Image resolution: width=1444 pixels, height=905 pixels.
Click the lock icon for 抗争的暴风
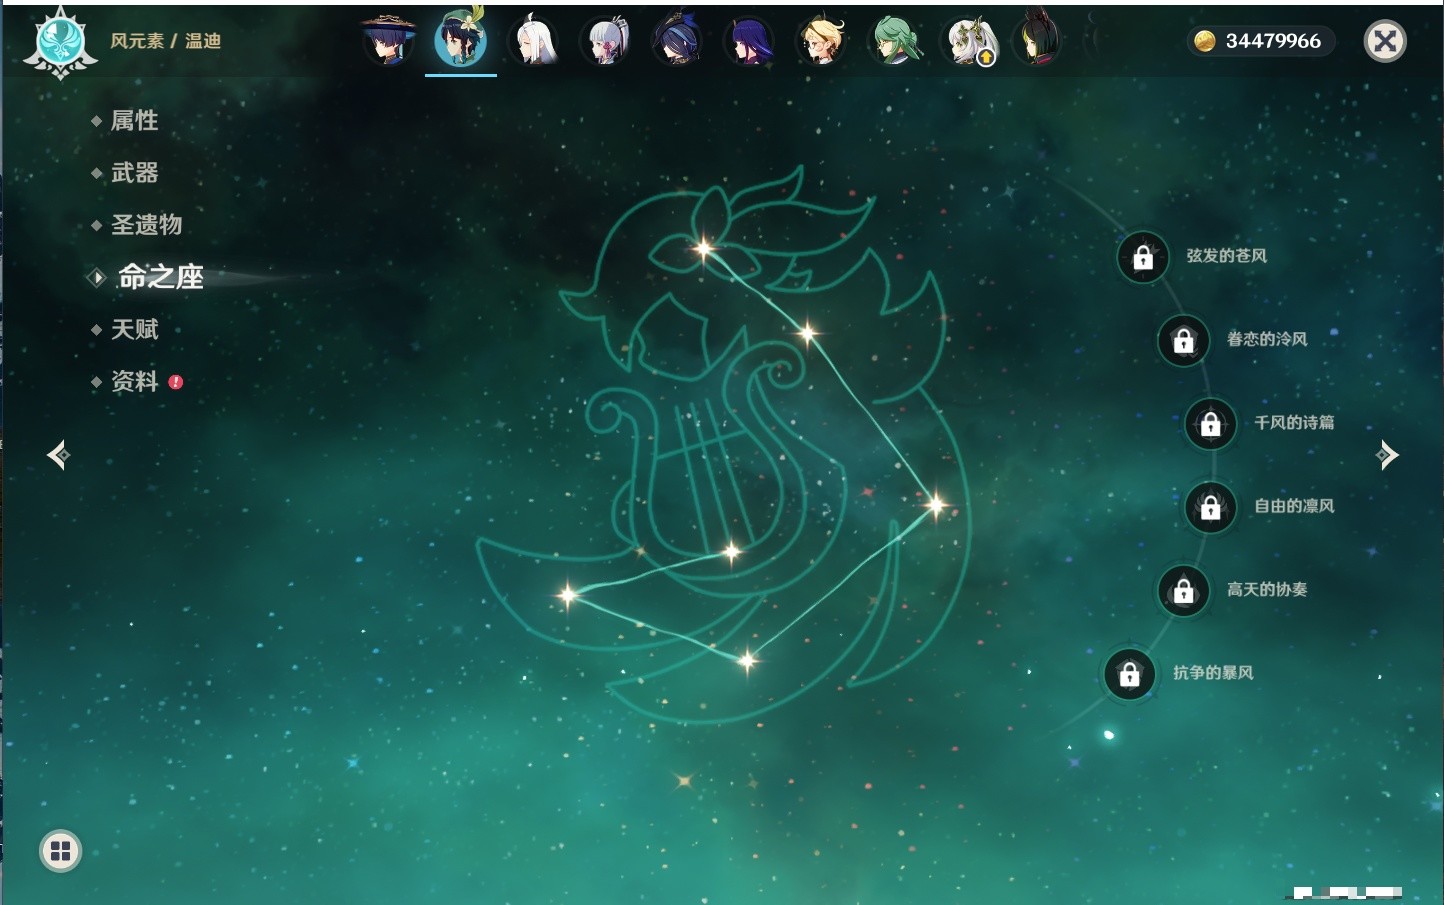coord(1129,674)
